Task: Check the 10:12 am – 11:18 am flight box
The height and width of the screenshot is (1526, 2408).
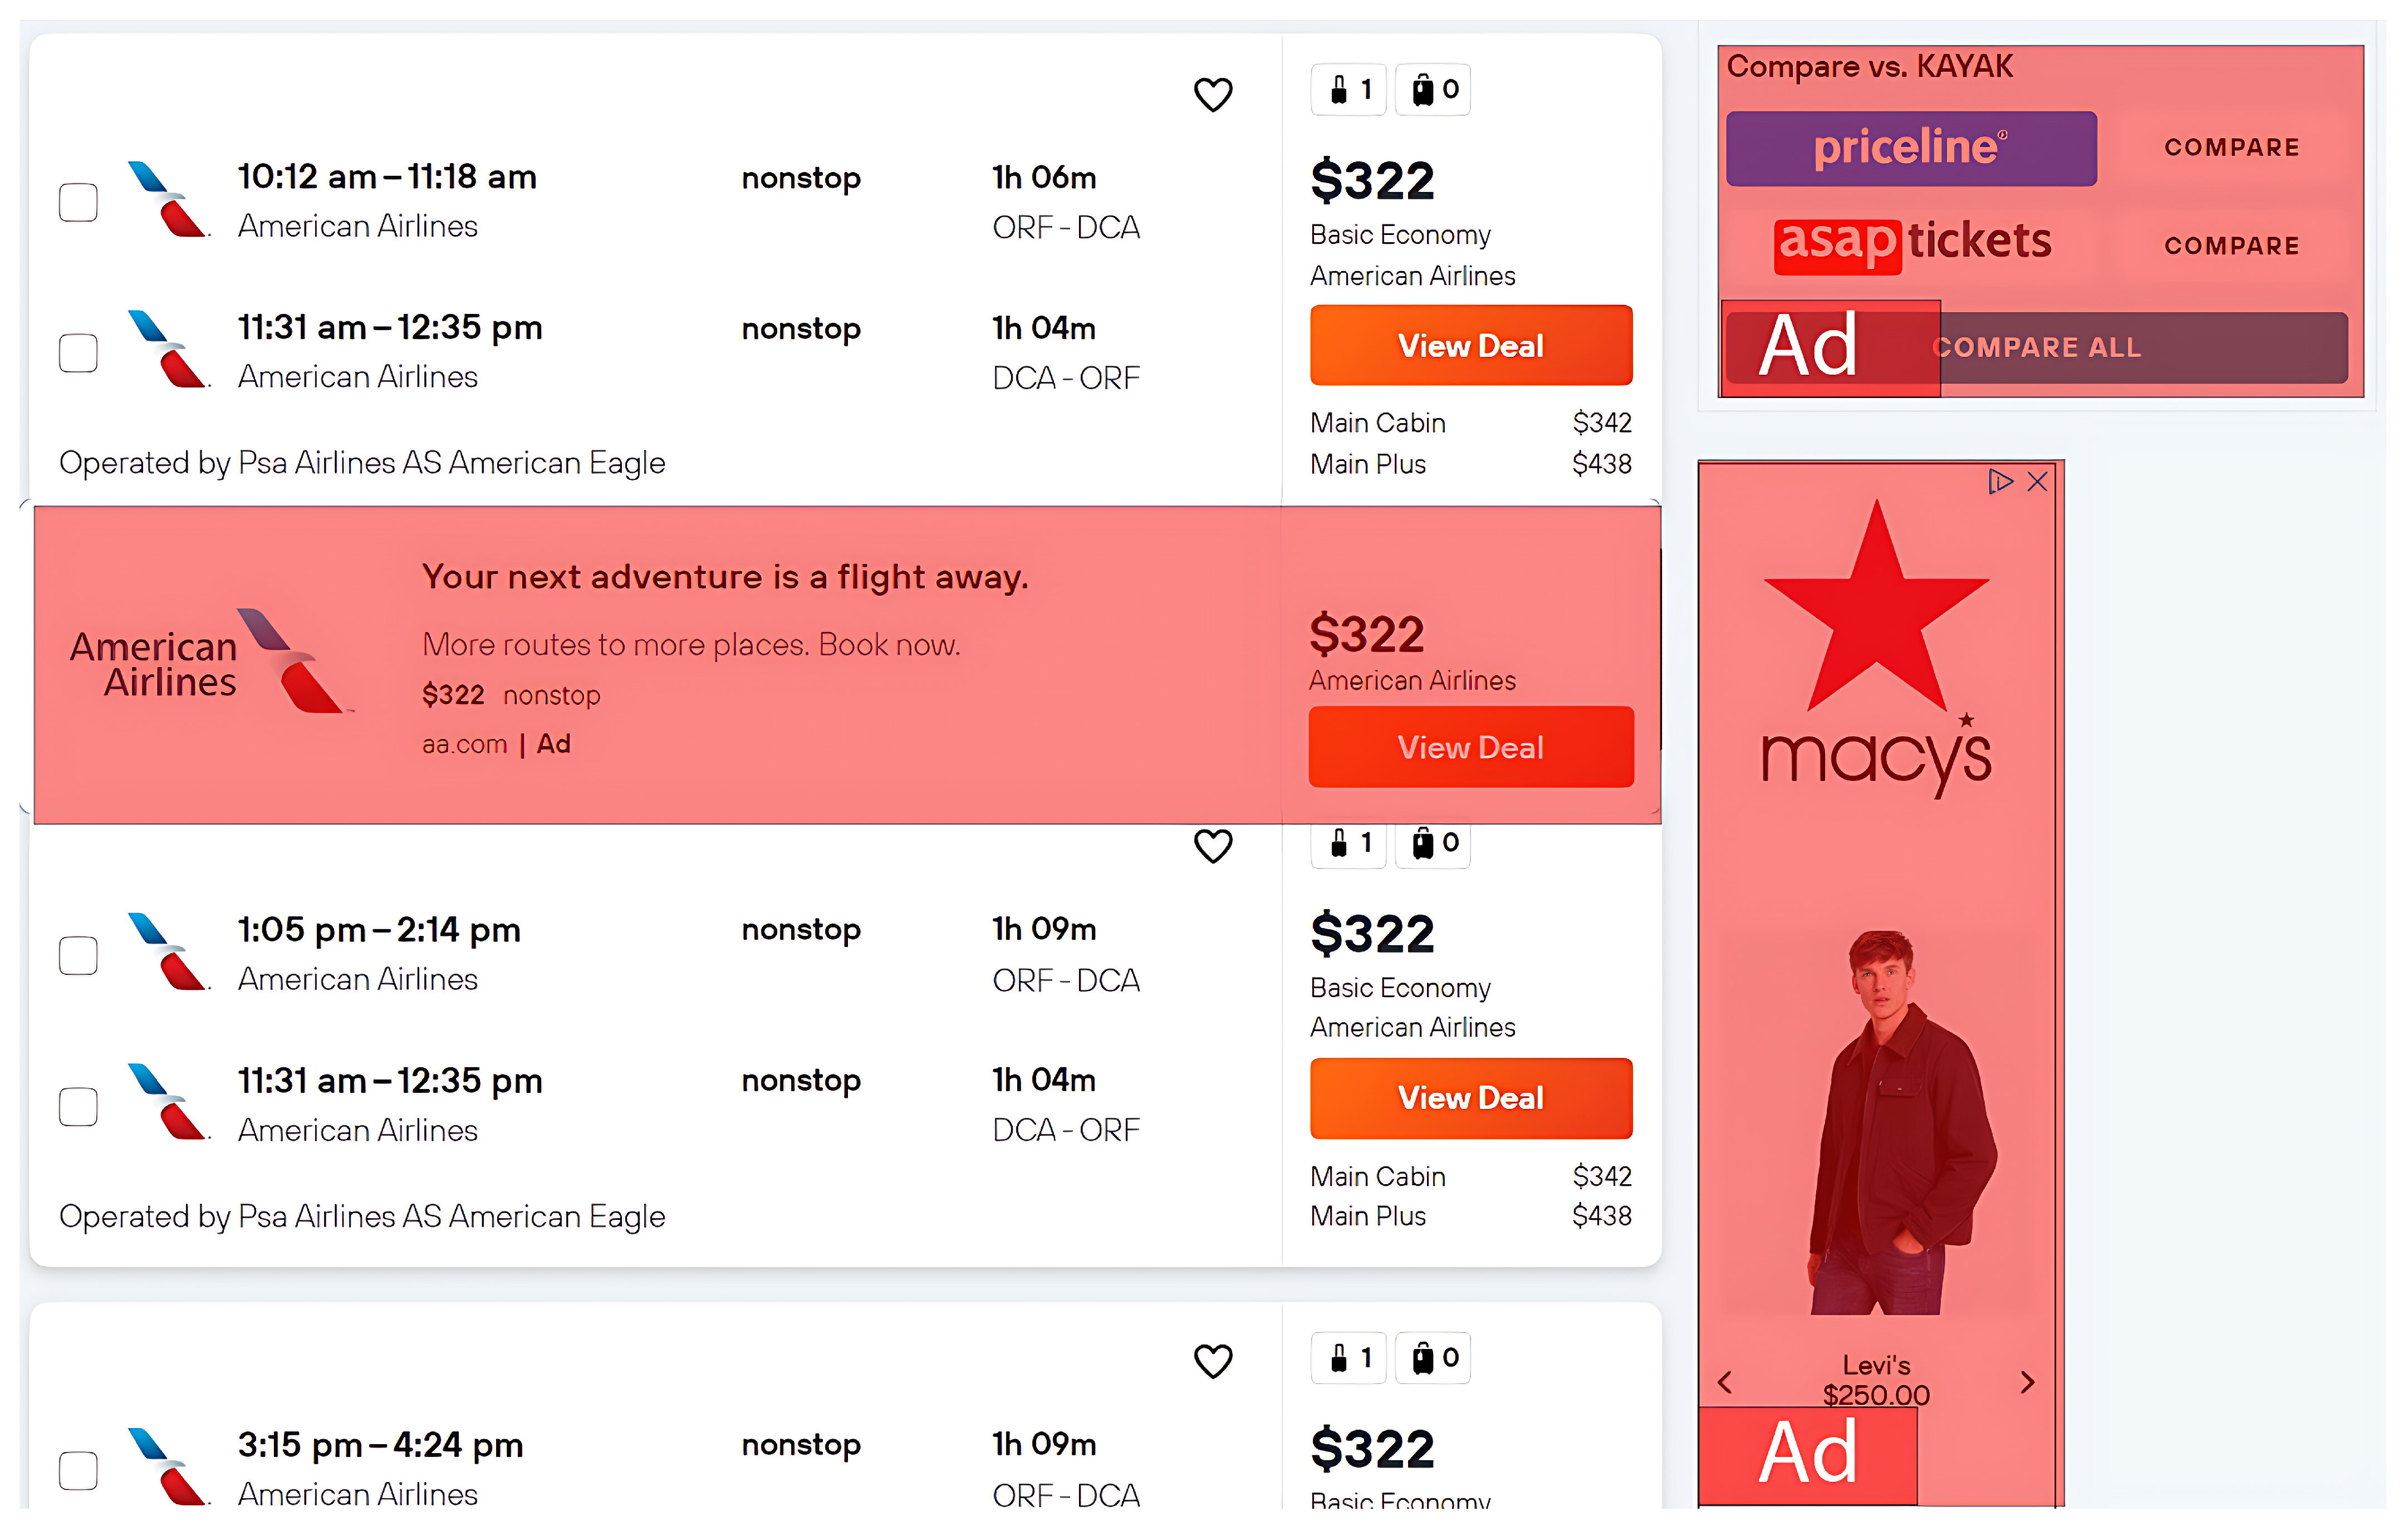Action: pos(78,202)
